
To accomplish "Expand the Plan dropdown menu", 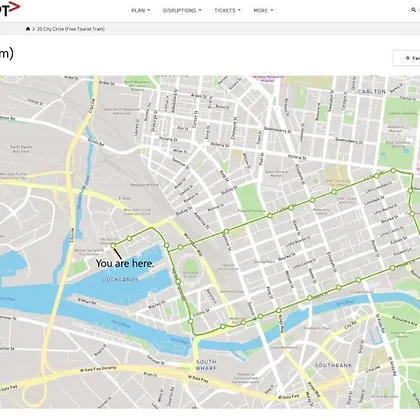I will [141, 10].
